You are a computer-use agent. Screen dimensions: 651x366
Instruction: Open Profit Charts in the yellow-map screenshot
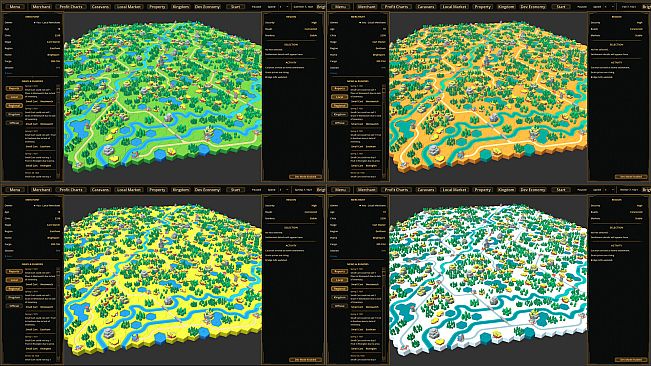(x=71, y=190)
